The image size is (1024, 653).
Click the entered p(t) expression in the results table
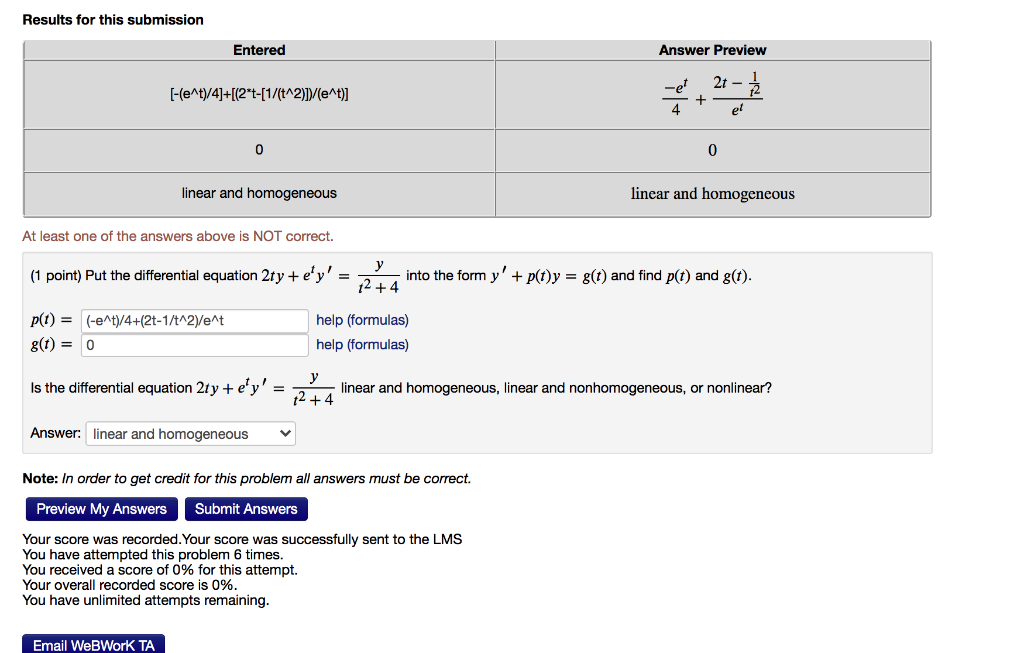coord(258,93)
